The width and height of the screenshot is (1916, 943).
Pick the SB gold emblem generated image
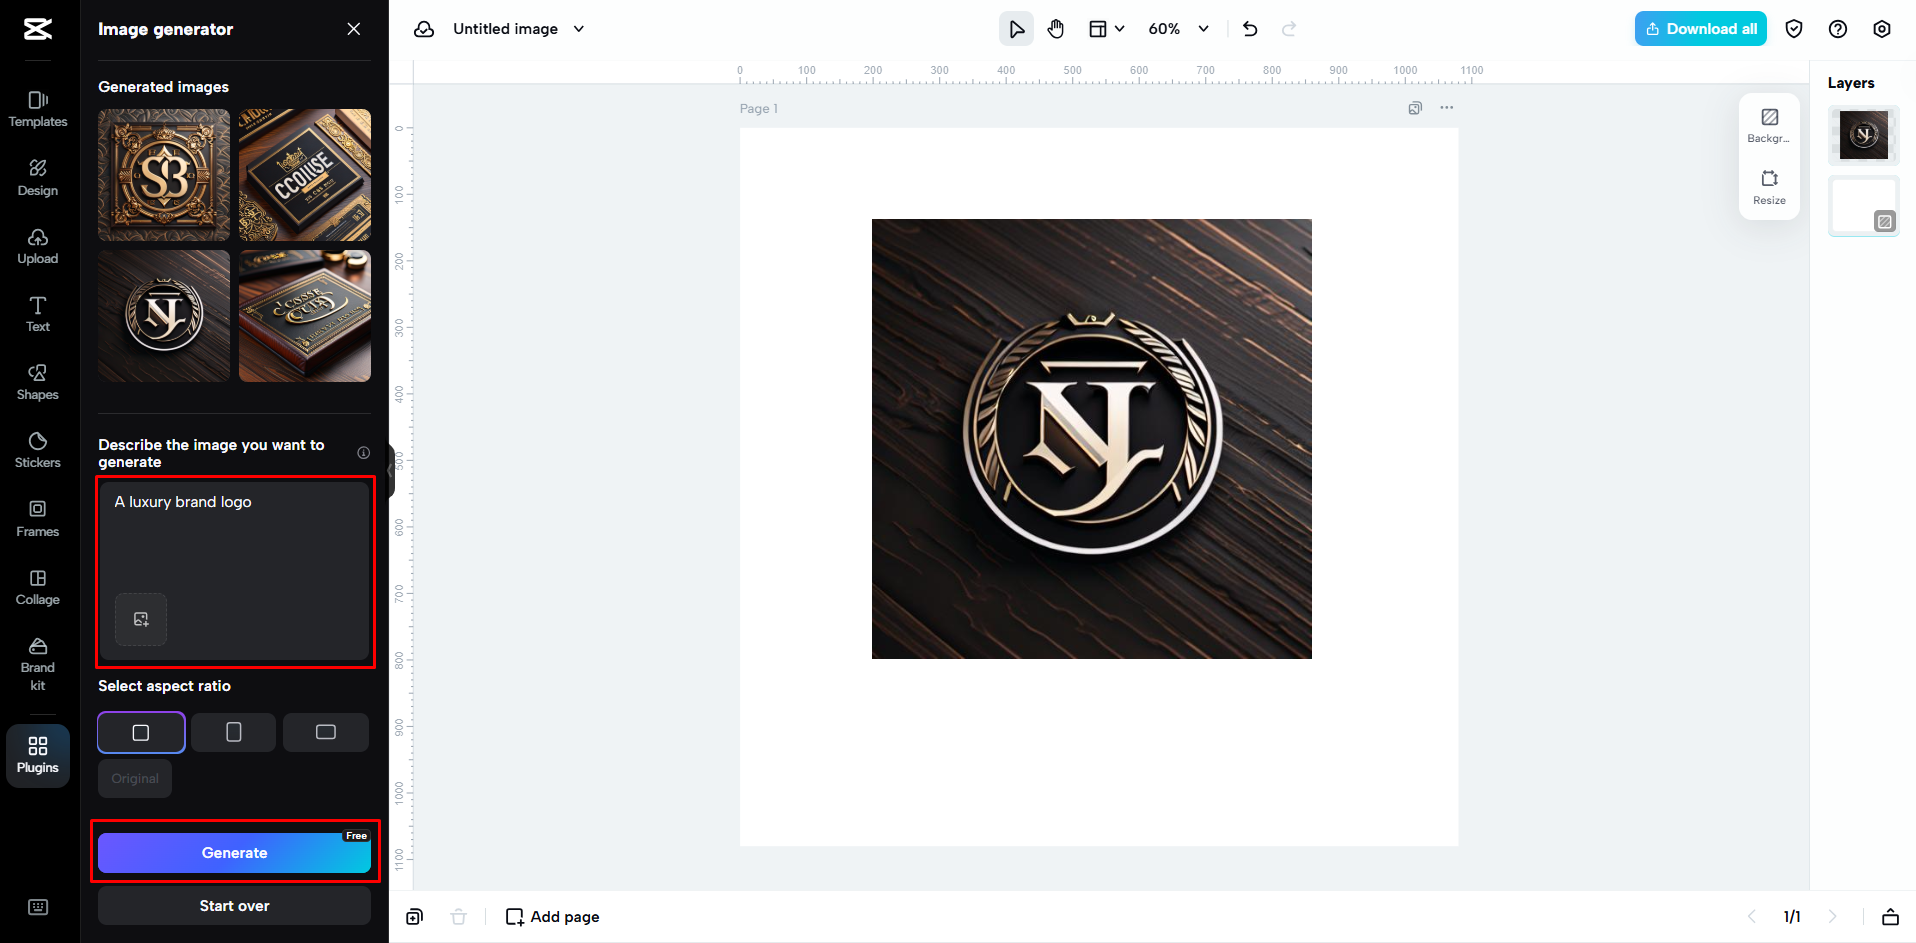164,175
